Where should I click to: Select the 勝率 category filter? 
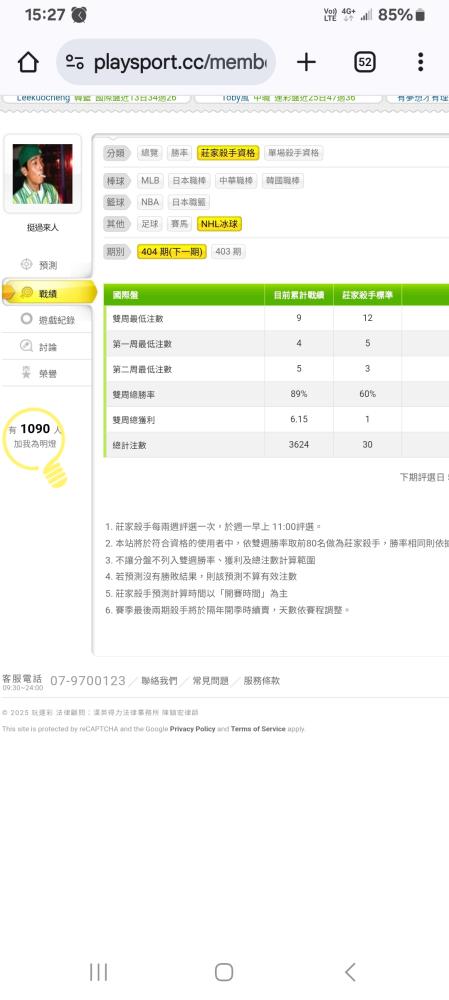tap(179, 153)
